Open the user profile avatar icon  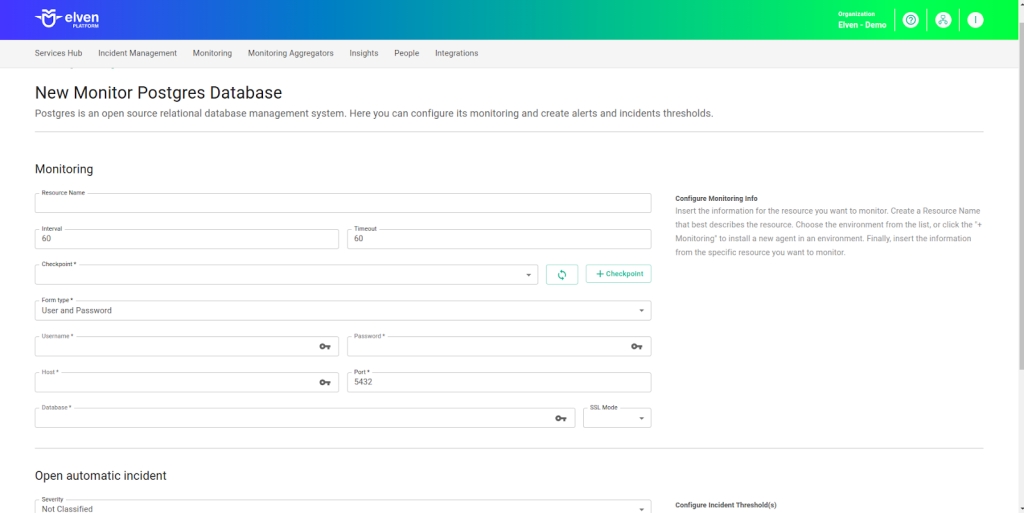(x=975, y=20)
